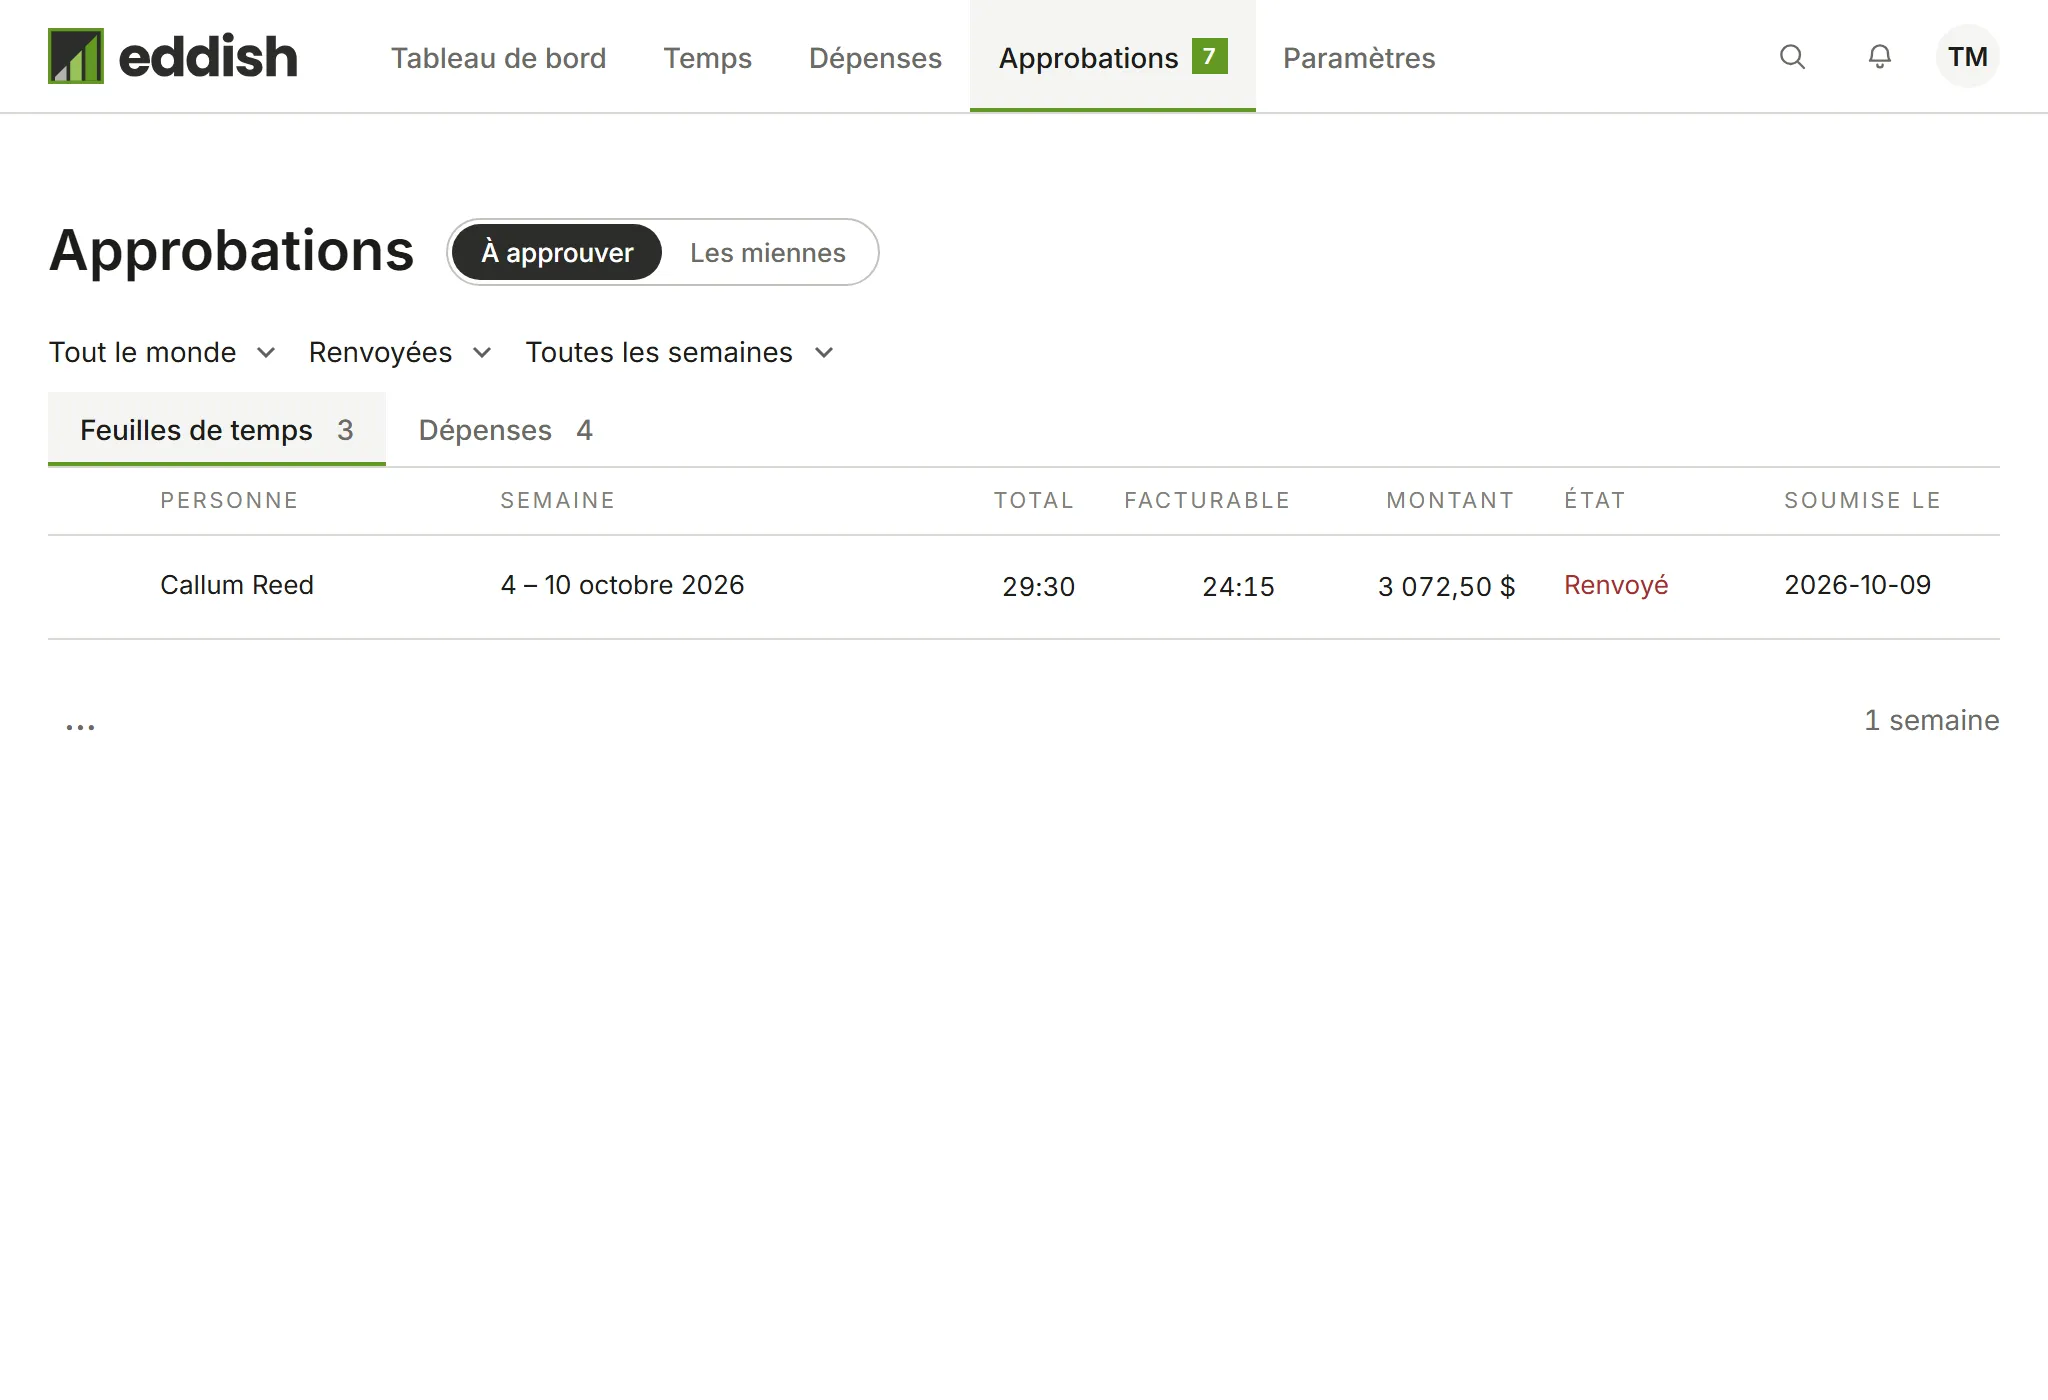Screen dimensions: 2048x1400
Task: Open the Toutes les semaines filter
Action: click(x=679, y=352)
